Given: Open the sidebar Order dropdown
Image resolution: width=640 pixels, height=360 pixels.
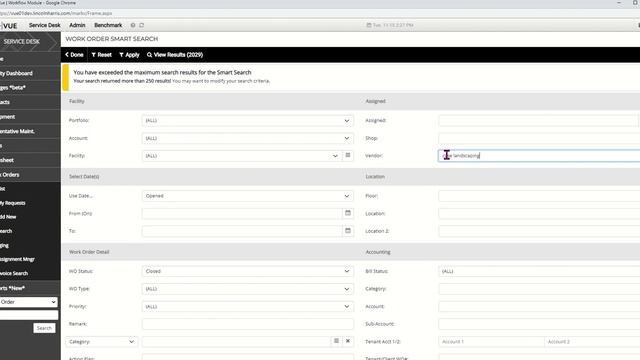Looking at the screenshot, I should point(28,302).
